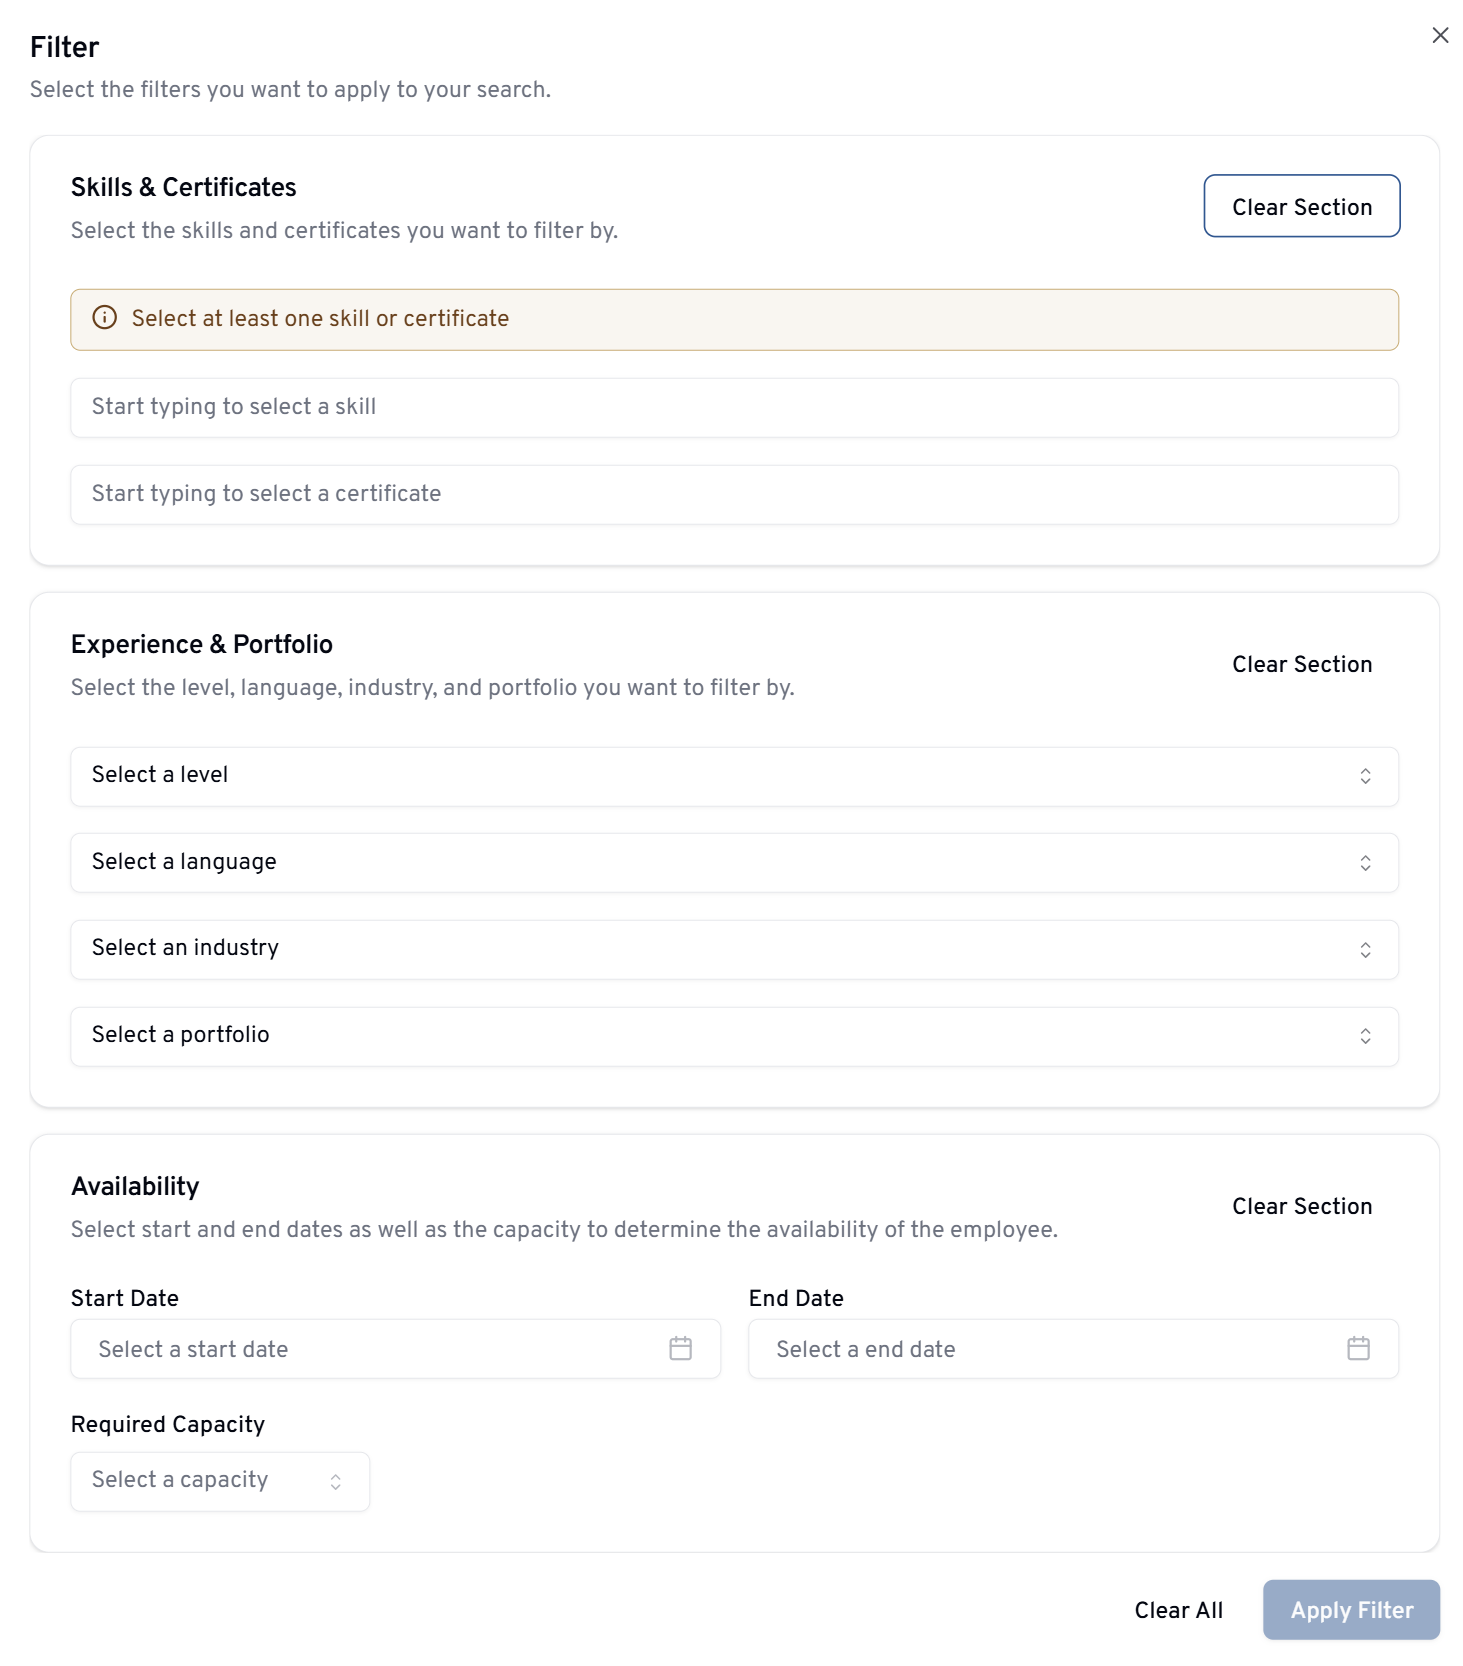Click the chevron icon on the portfolio selector

point(1365,1036)
